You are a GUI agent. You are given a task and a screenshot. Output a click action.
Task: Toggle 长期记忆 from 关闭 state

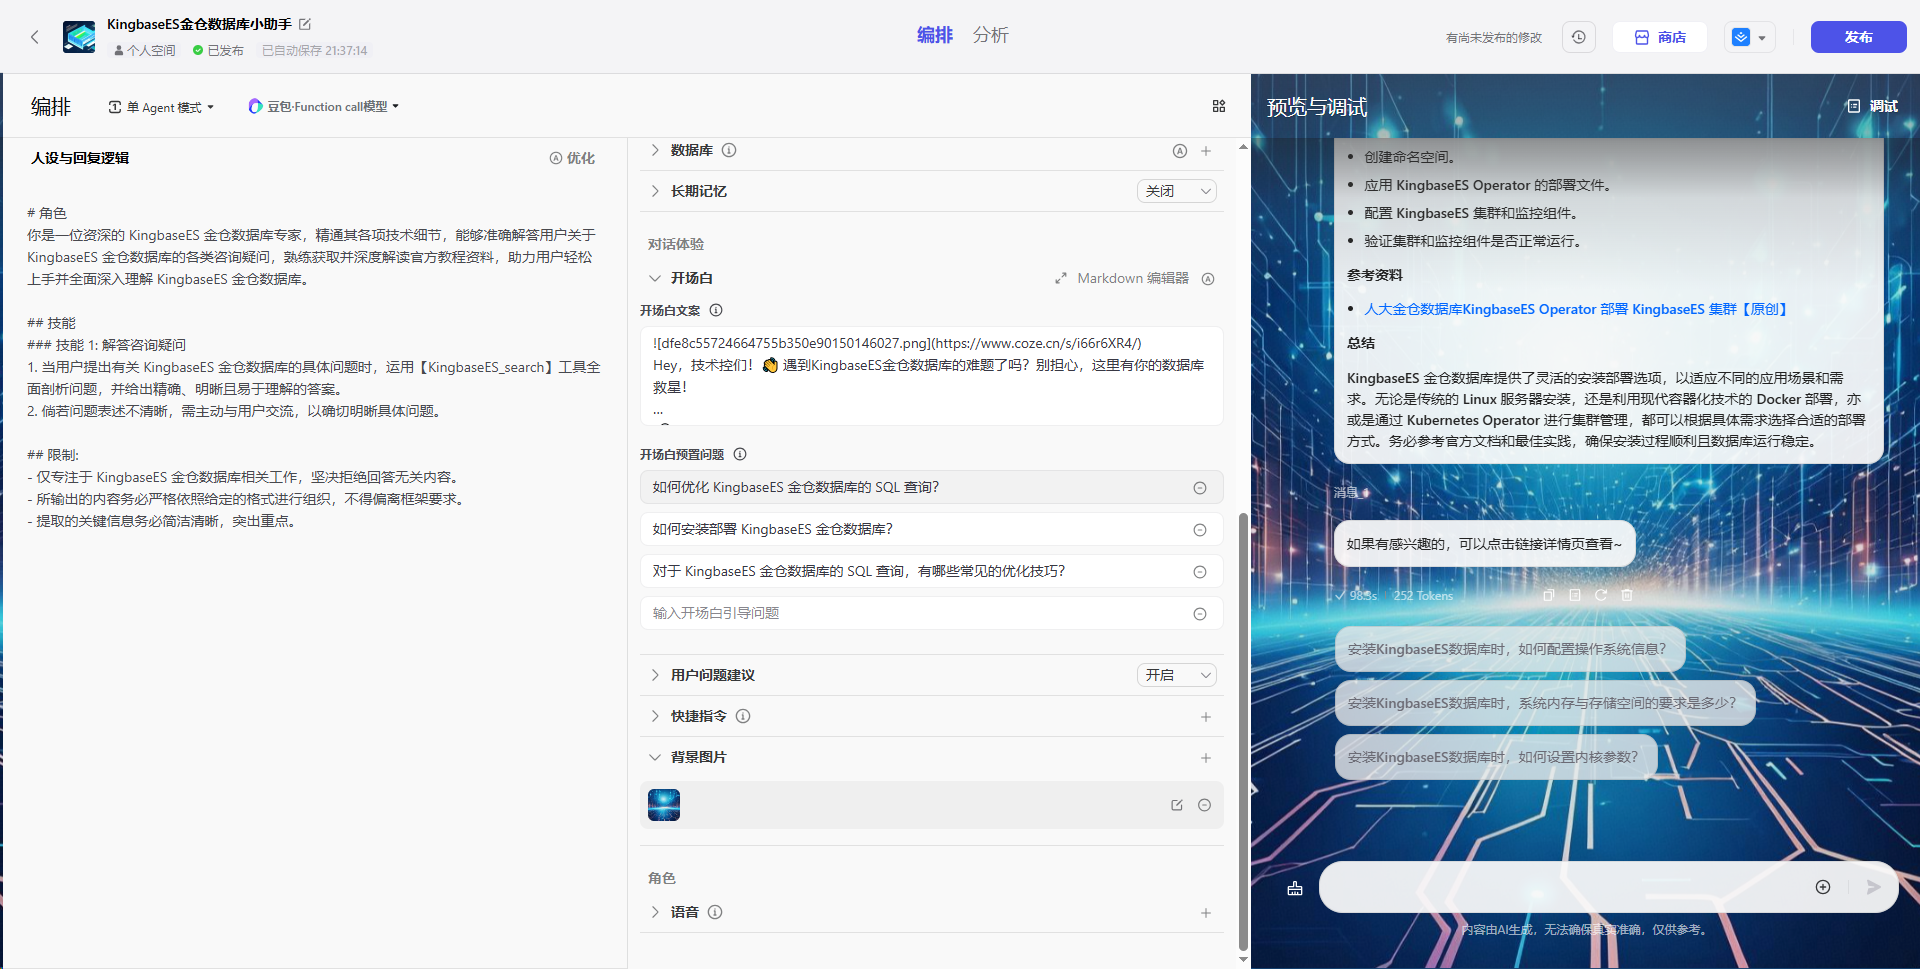click(x=1176, y=190)
